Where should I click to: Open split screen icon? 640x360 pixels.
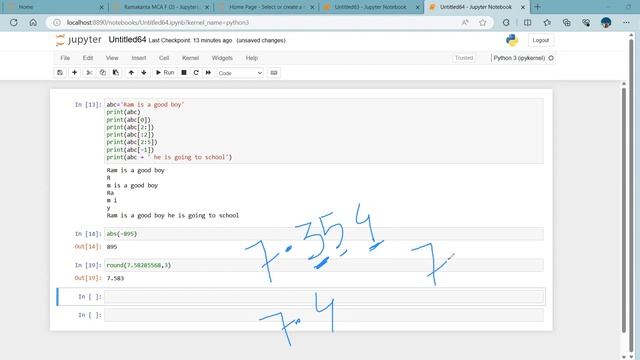pyautogui.click(x=527, y=22)
